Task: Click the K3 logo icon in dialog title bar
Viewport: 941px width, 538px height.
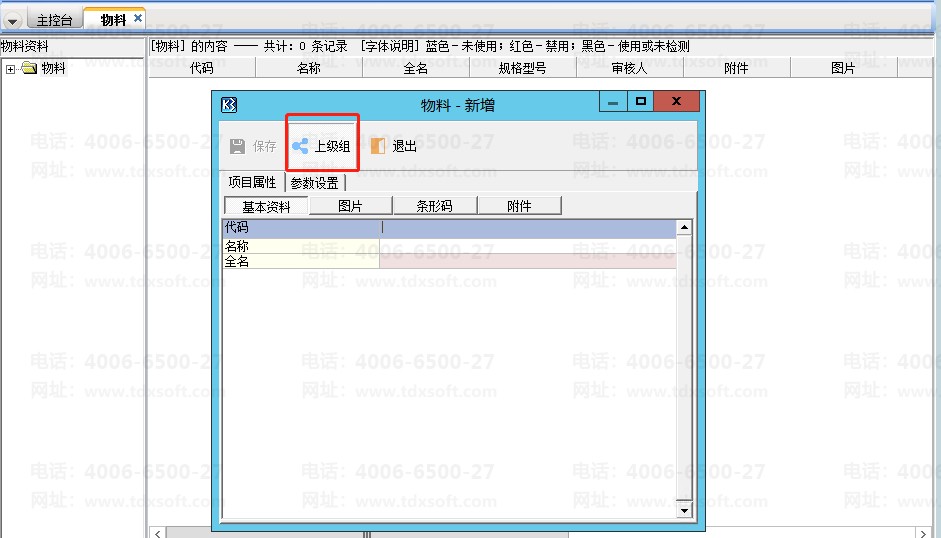Action: click(x=229, y=105)
